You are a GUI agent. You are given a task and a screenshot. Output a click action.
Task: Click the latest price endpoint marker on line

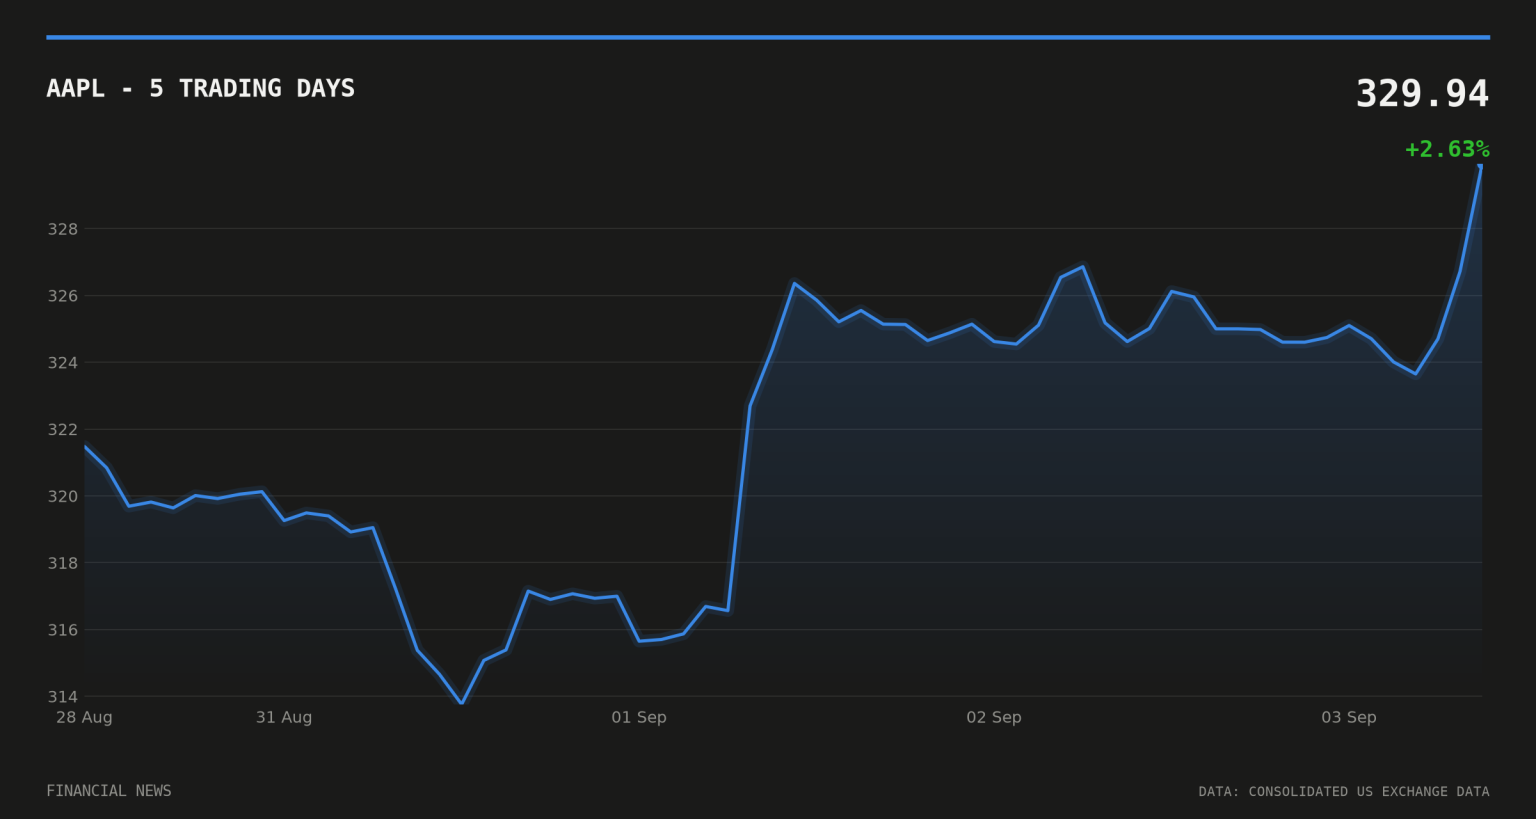(1480, 167)
